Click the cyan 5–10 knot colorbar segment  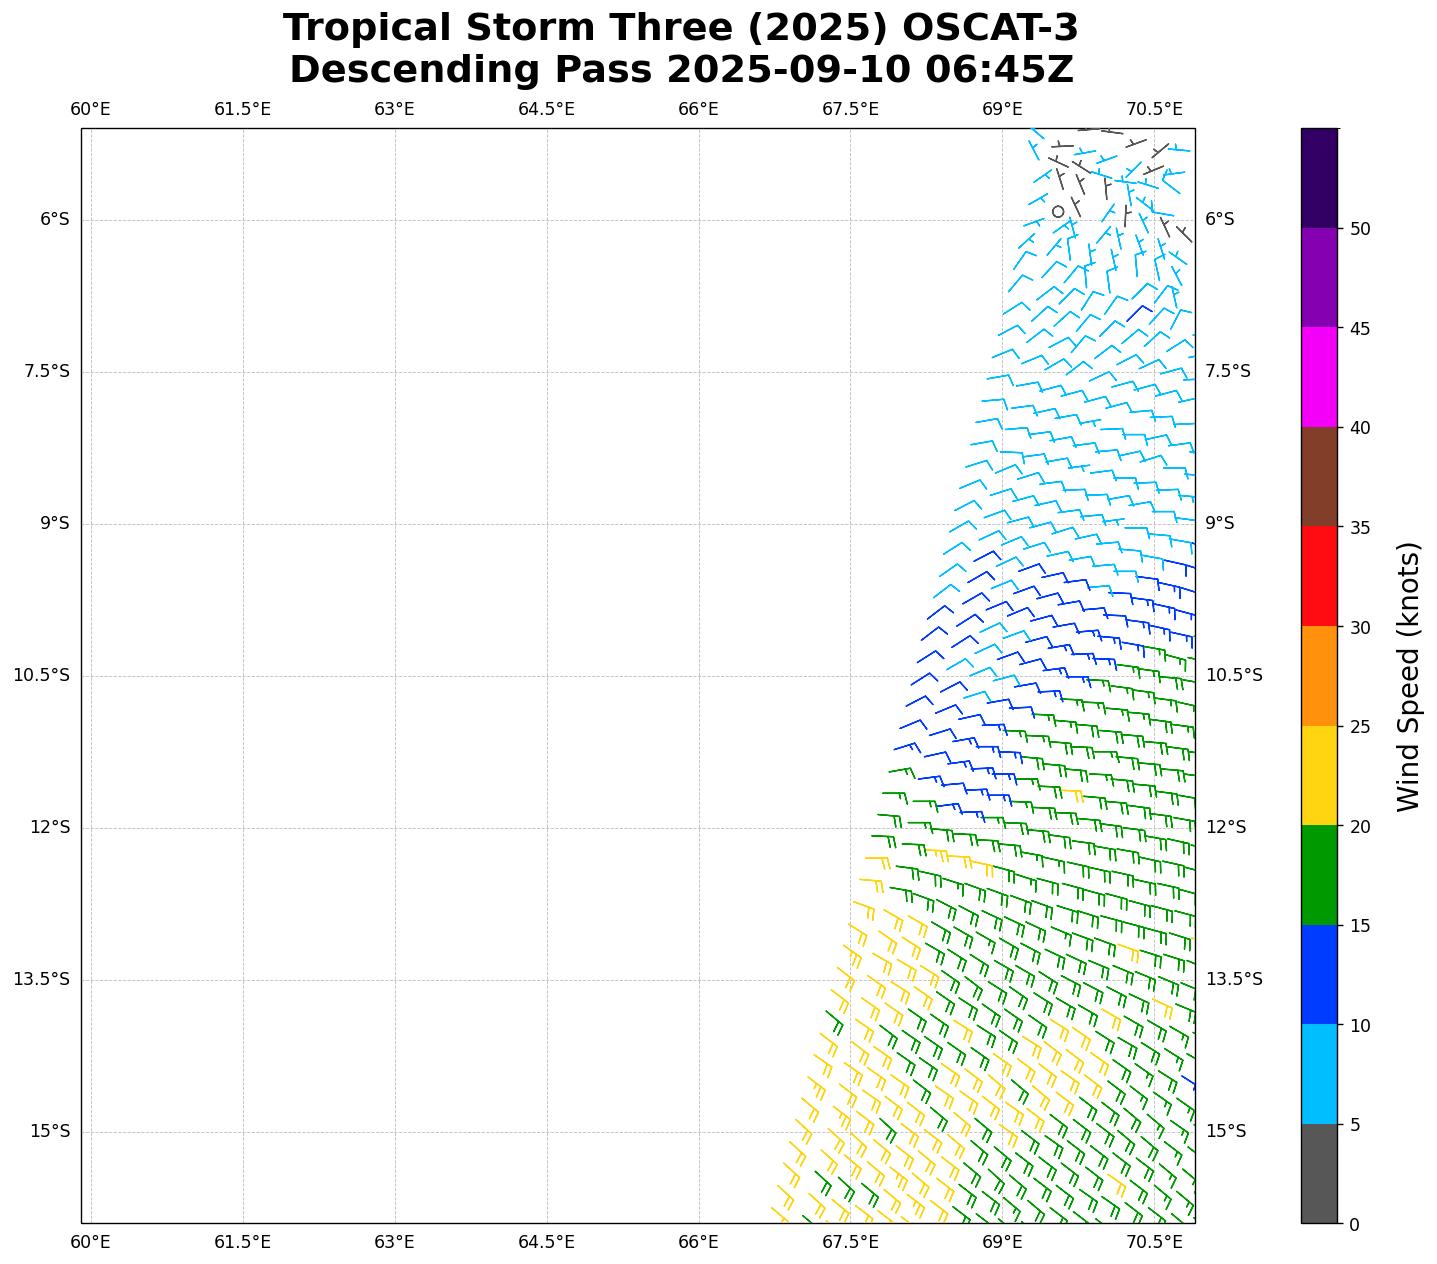pos(1318,1074)
